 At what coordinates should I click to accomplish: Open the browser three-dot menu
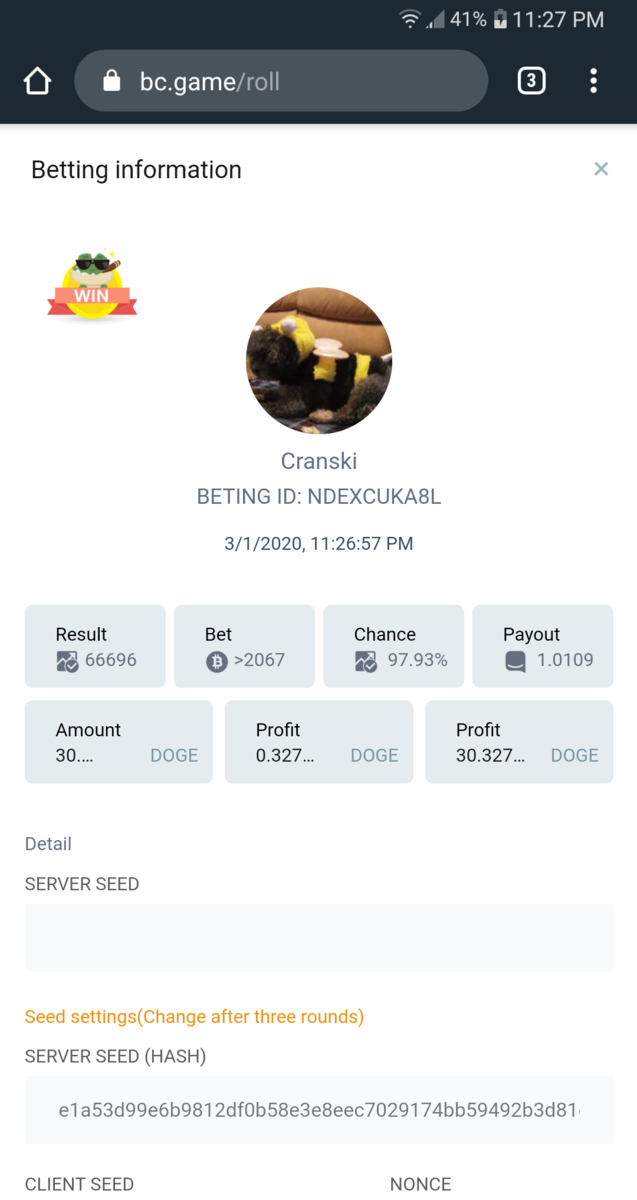[593, 81]
